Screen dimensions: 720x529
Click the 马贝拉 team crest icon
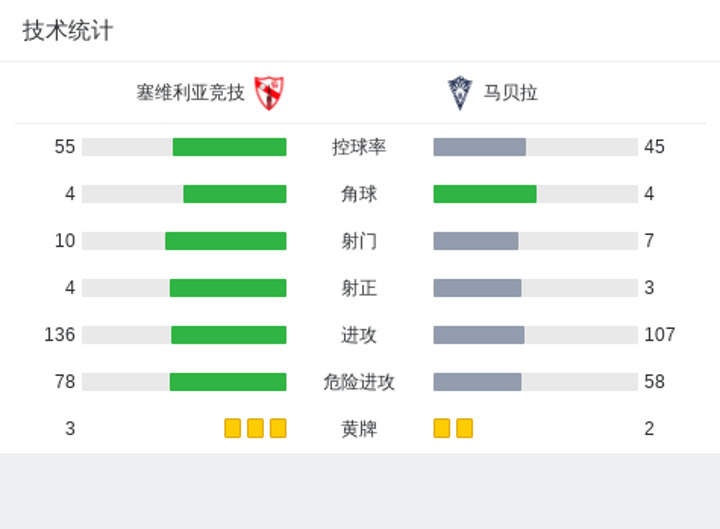(460, 93)
